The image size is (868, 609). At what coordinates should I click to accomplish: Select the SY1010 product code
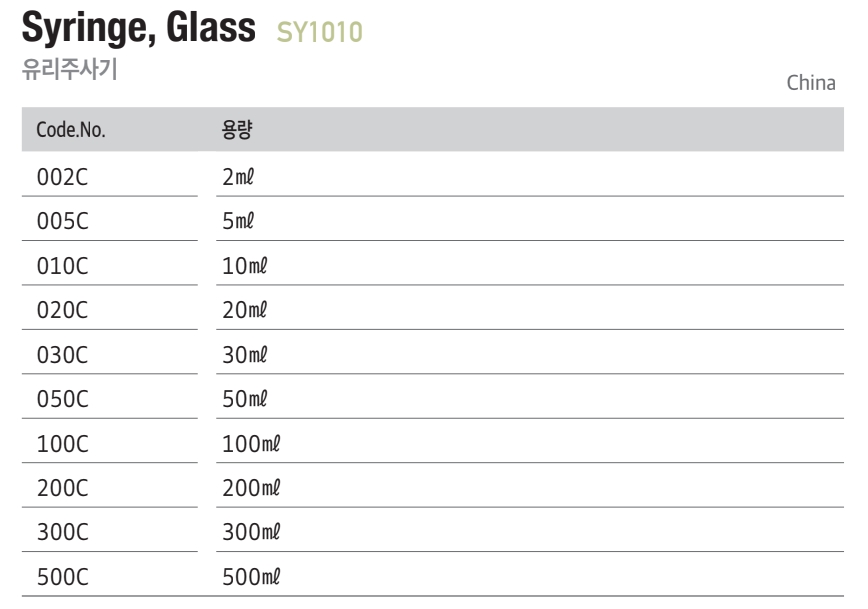319,32
